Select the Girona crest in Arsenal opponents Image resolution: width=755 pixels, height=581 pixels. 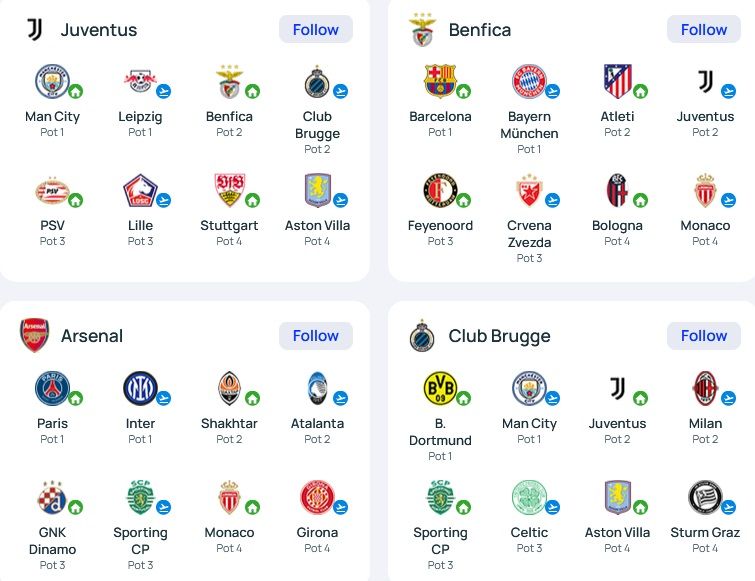coord(317,497)
